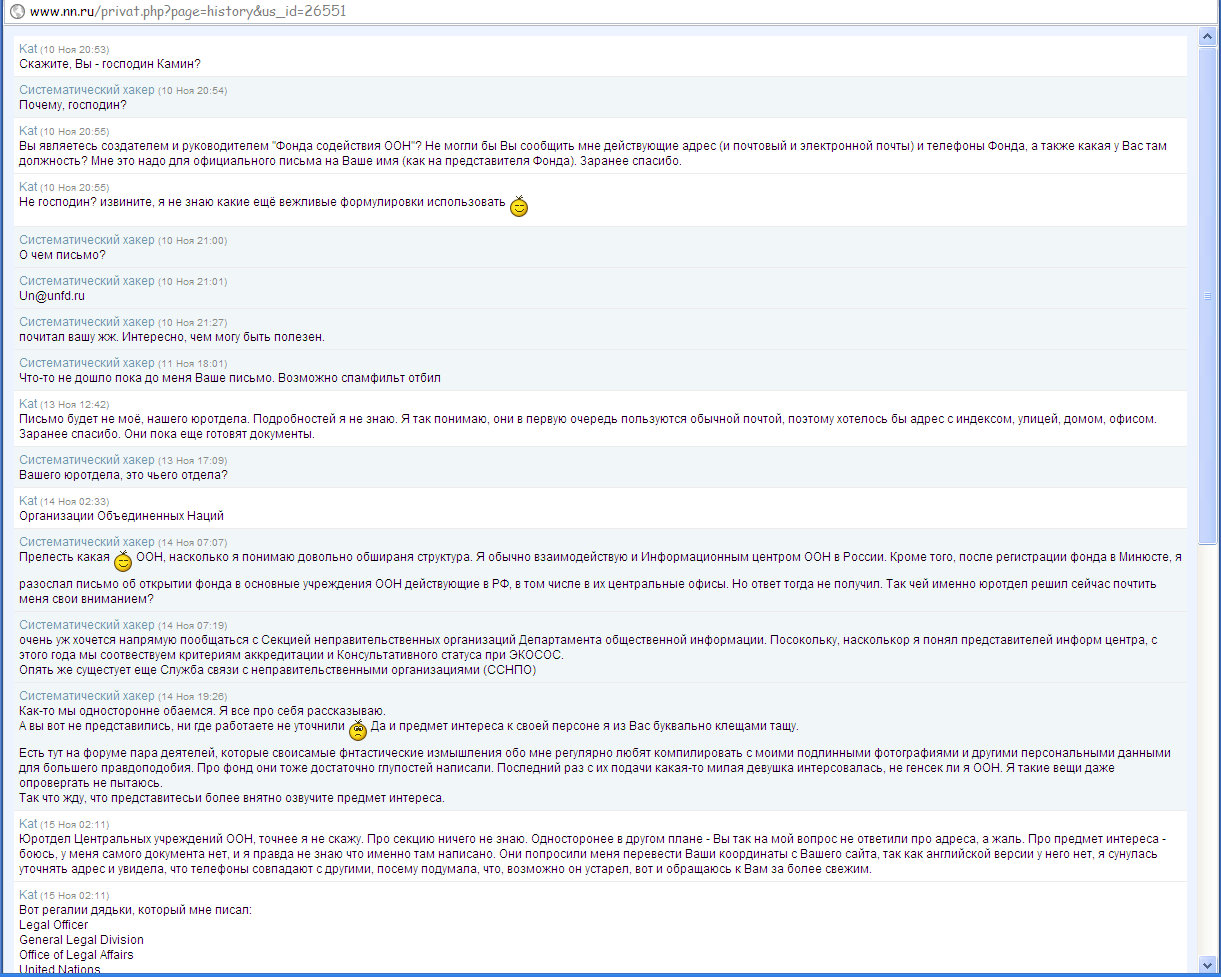Open "Систематический хакер" name at 11 Ноя 18:01
The image size is (1221, 977).
[x=87, y=363]
